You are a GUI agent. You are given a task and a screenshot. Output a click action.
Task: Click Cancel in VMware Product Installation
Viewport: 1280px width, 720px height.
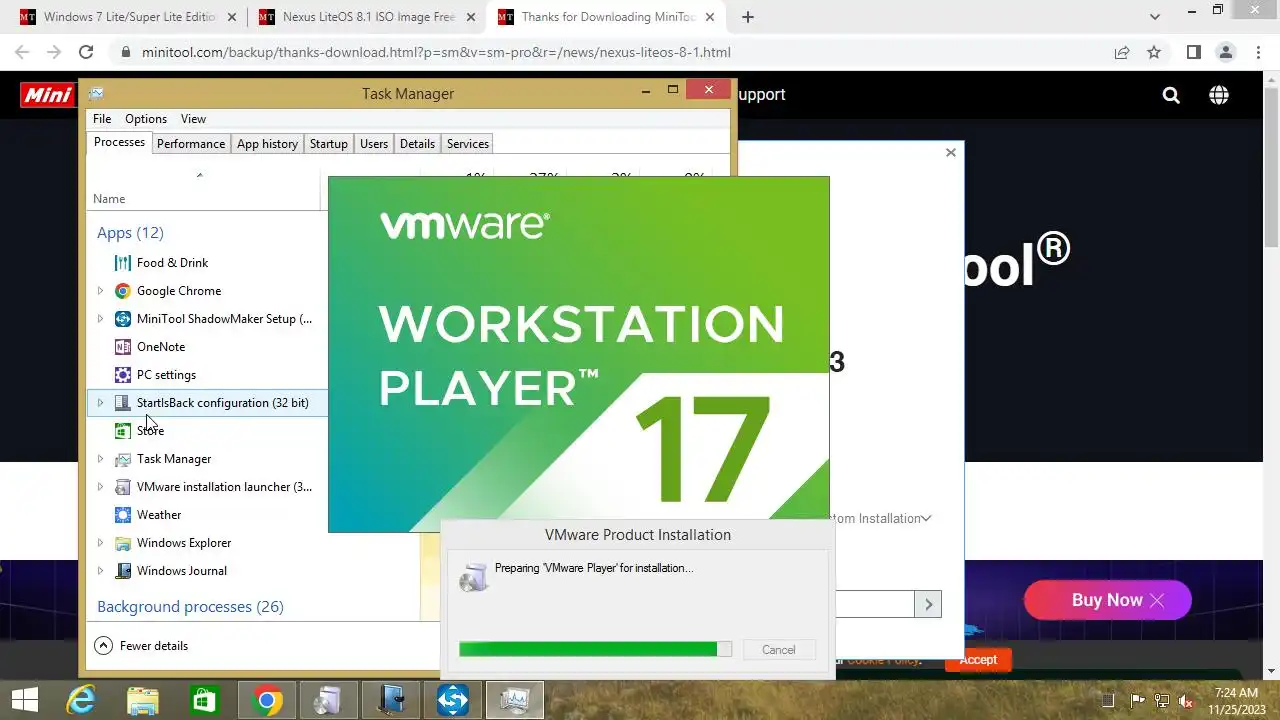point(779,650)
